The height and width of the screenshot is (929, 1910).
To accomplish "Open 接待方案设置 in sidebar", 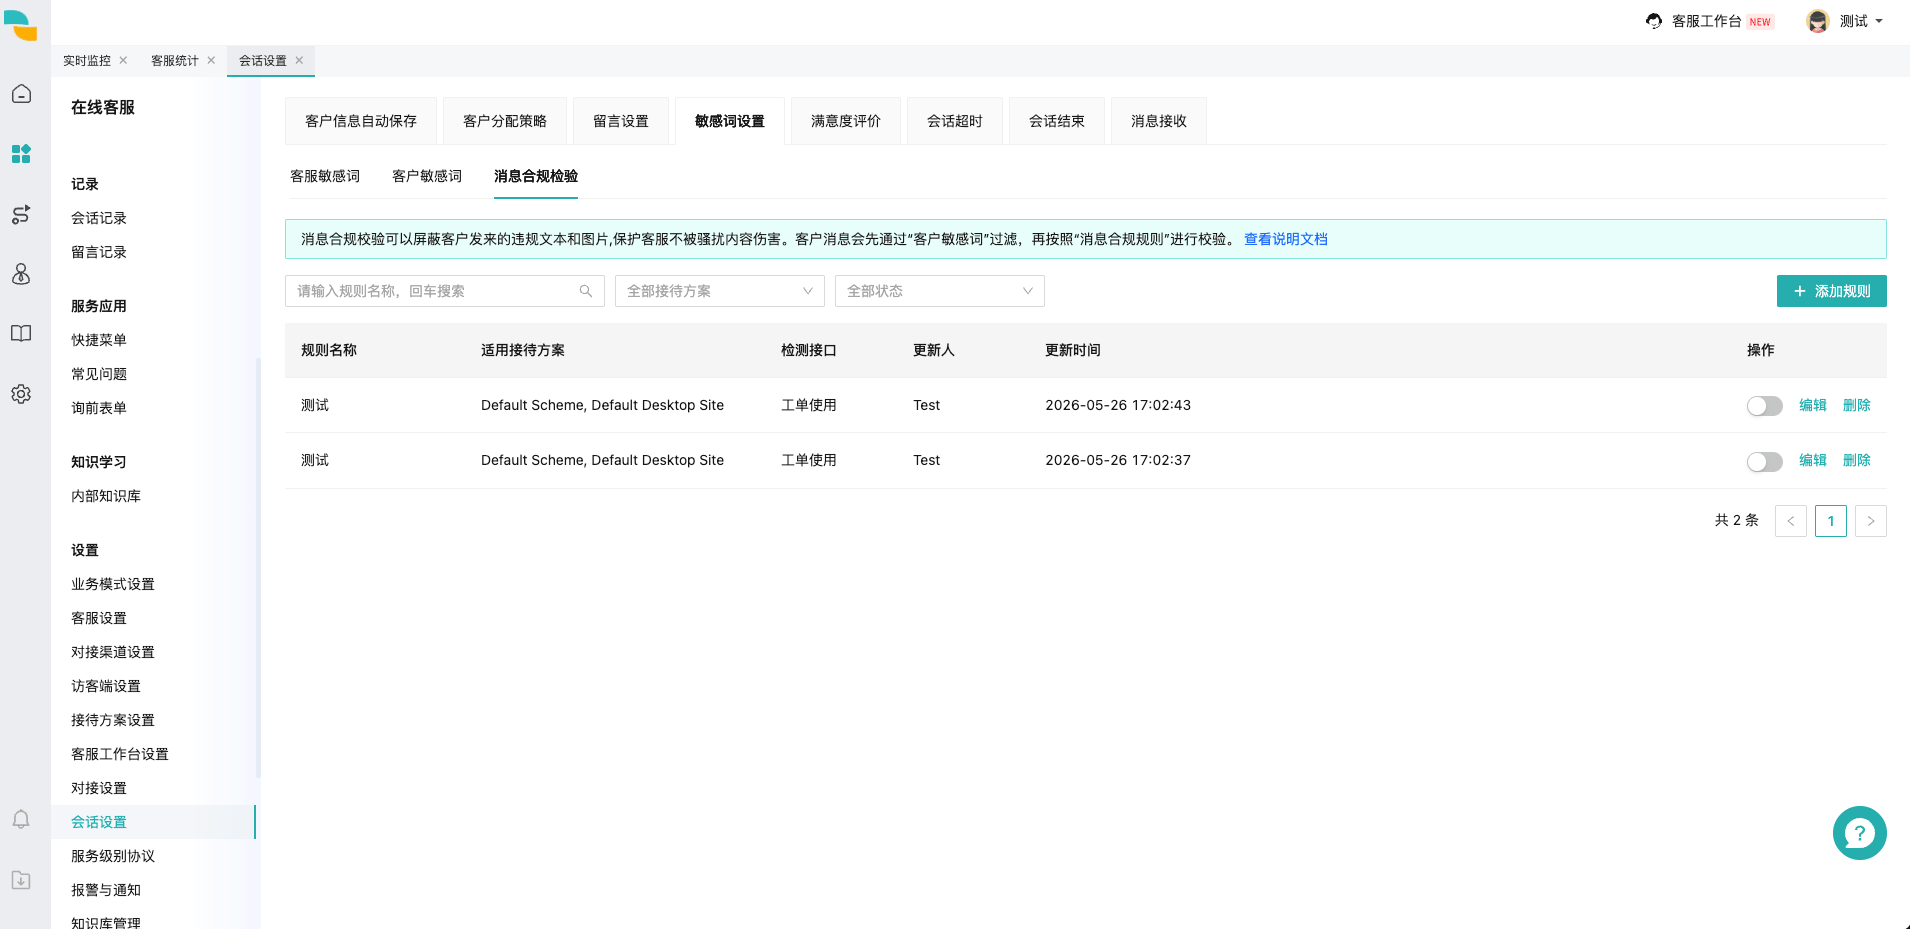I will point(113,720).
